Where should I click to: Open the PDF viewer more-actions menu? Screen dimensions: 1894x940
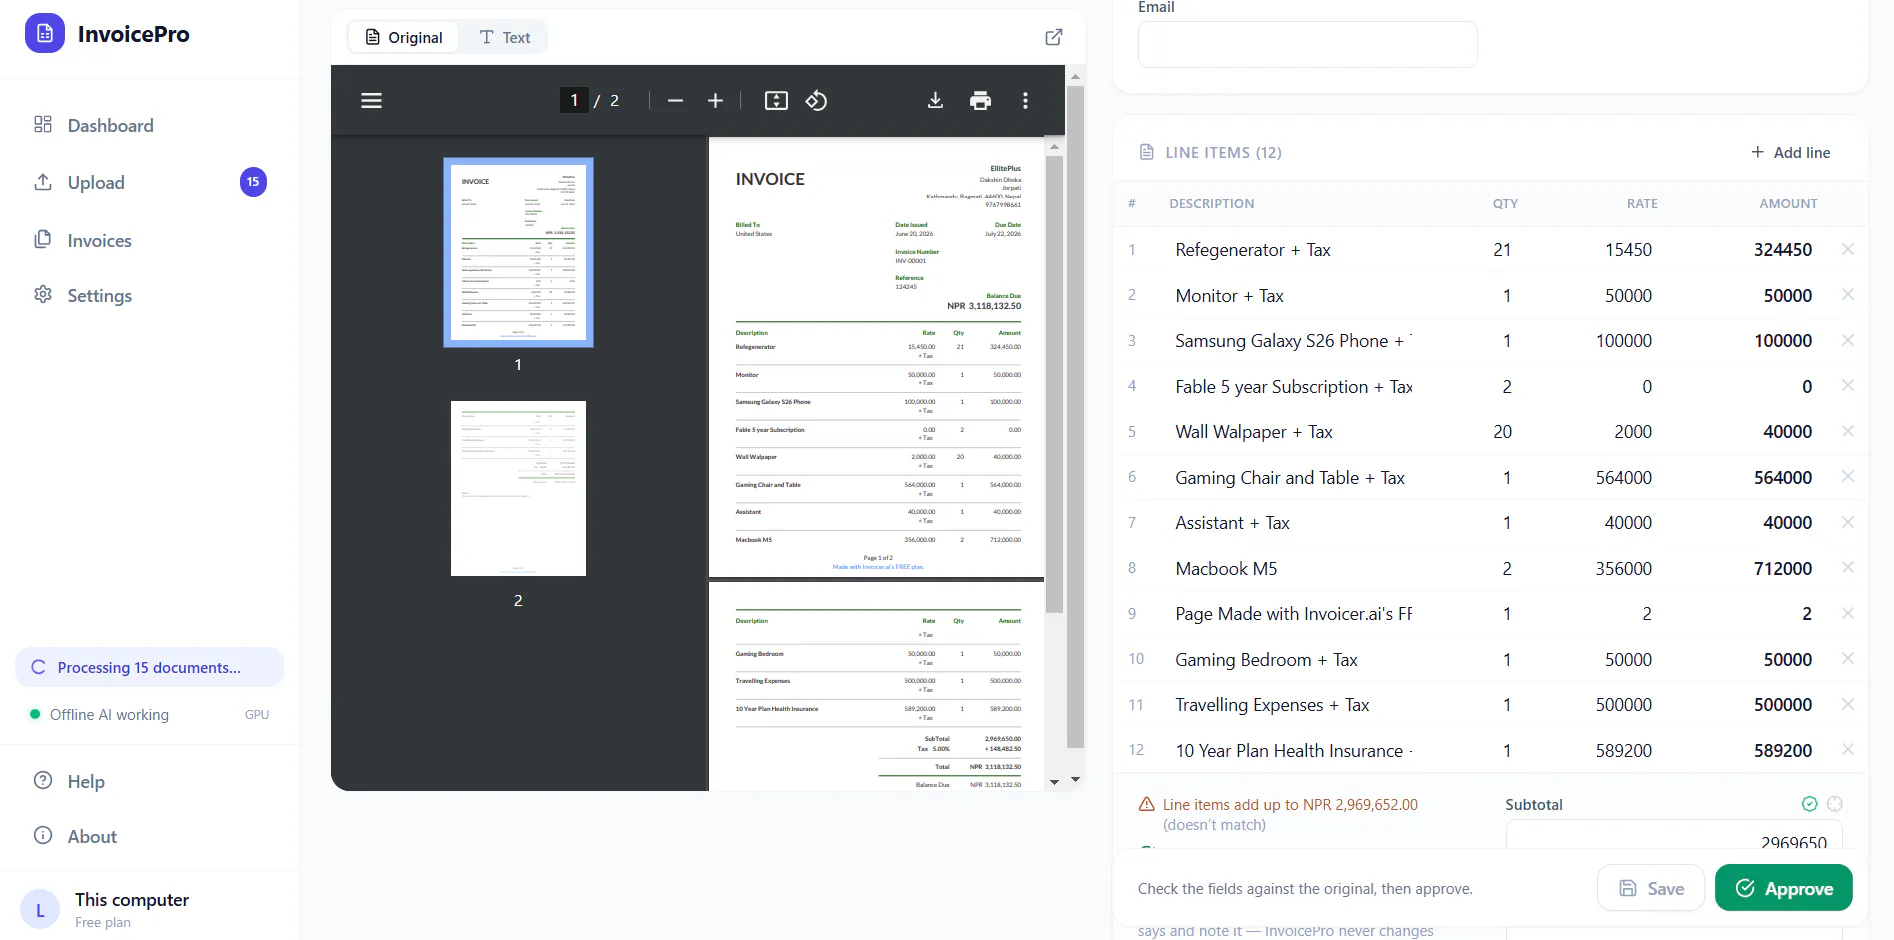point(1025,101)
